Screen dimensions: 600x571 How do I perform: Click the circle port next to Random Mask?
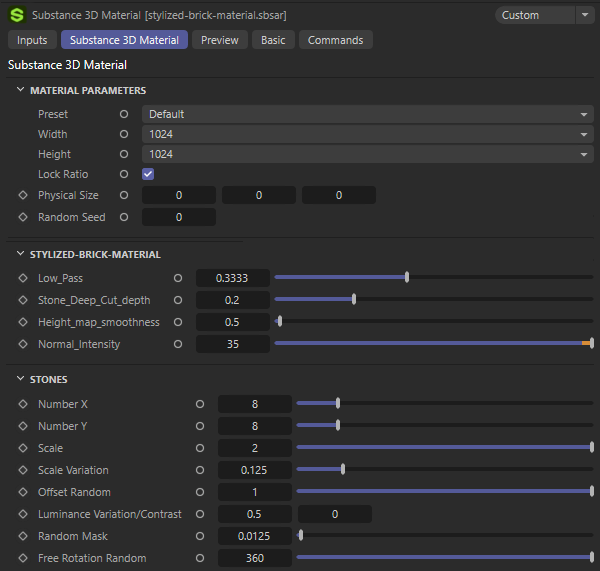tap(200, 536)
